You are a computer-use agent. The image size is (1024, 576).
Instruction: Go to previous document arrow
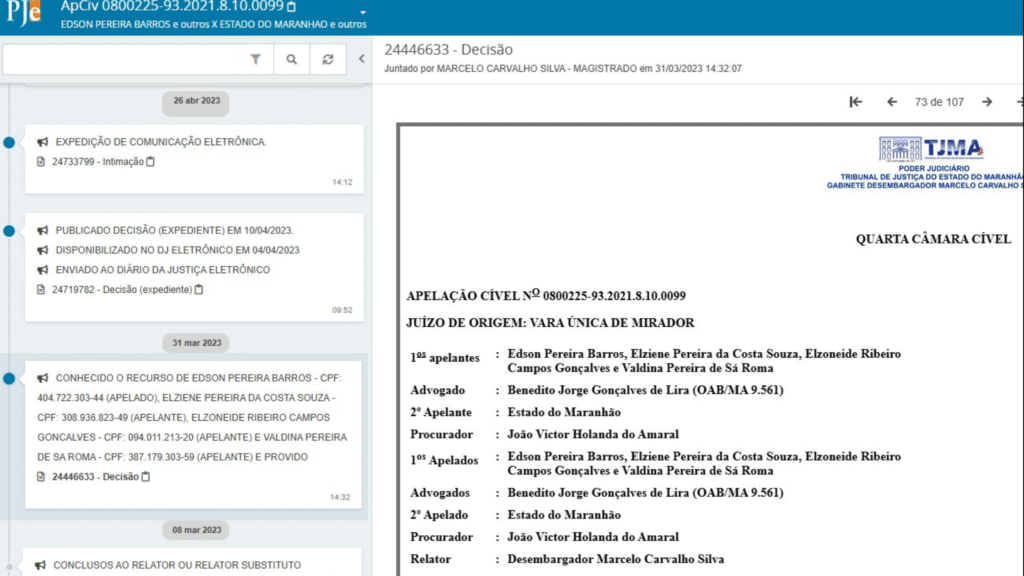click(891, 102)
